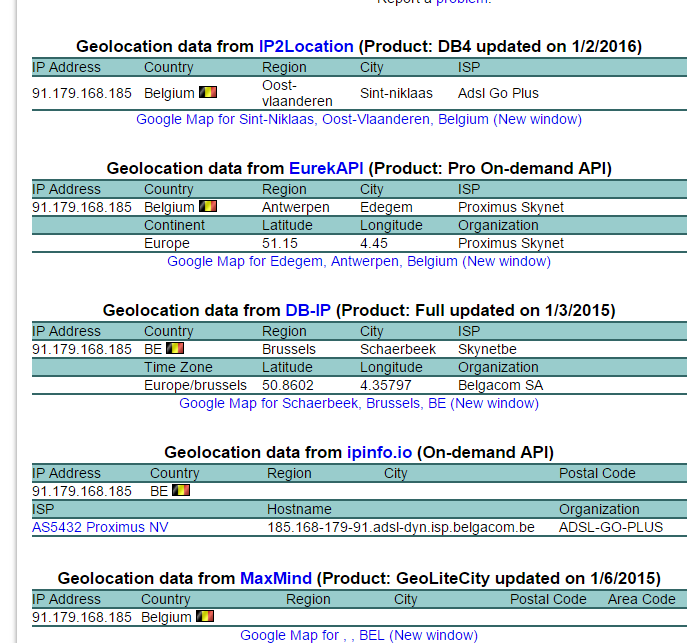
Task: Click the Postal Code header in ipinfo.io table
Action: (597, 473)
